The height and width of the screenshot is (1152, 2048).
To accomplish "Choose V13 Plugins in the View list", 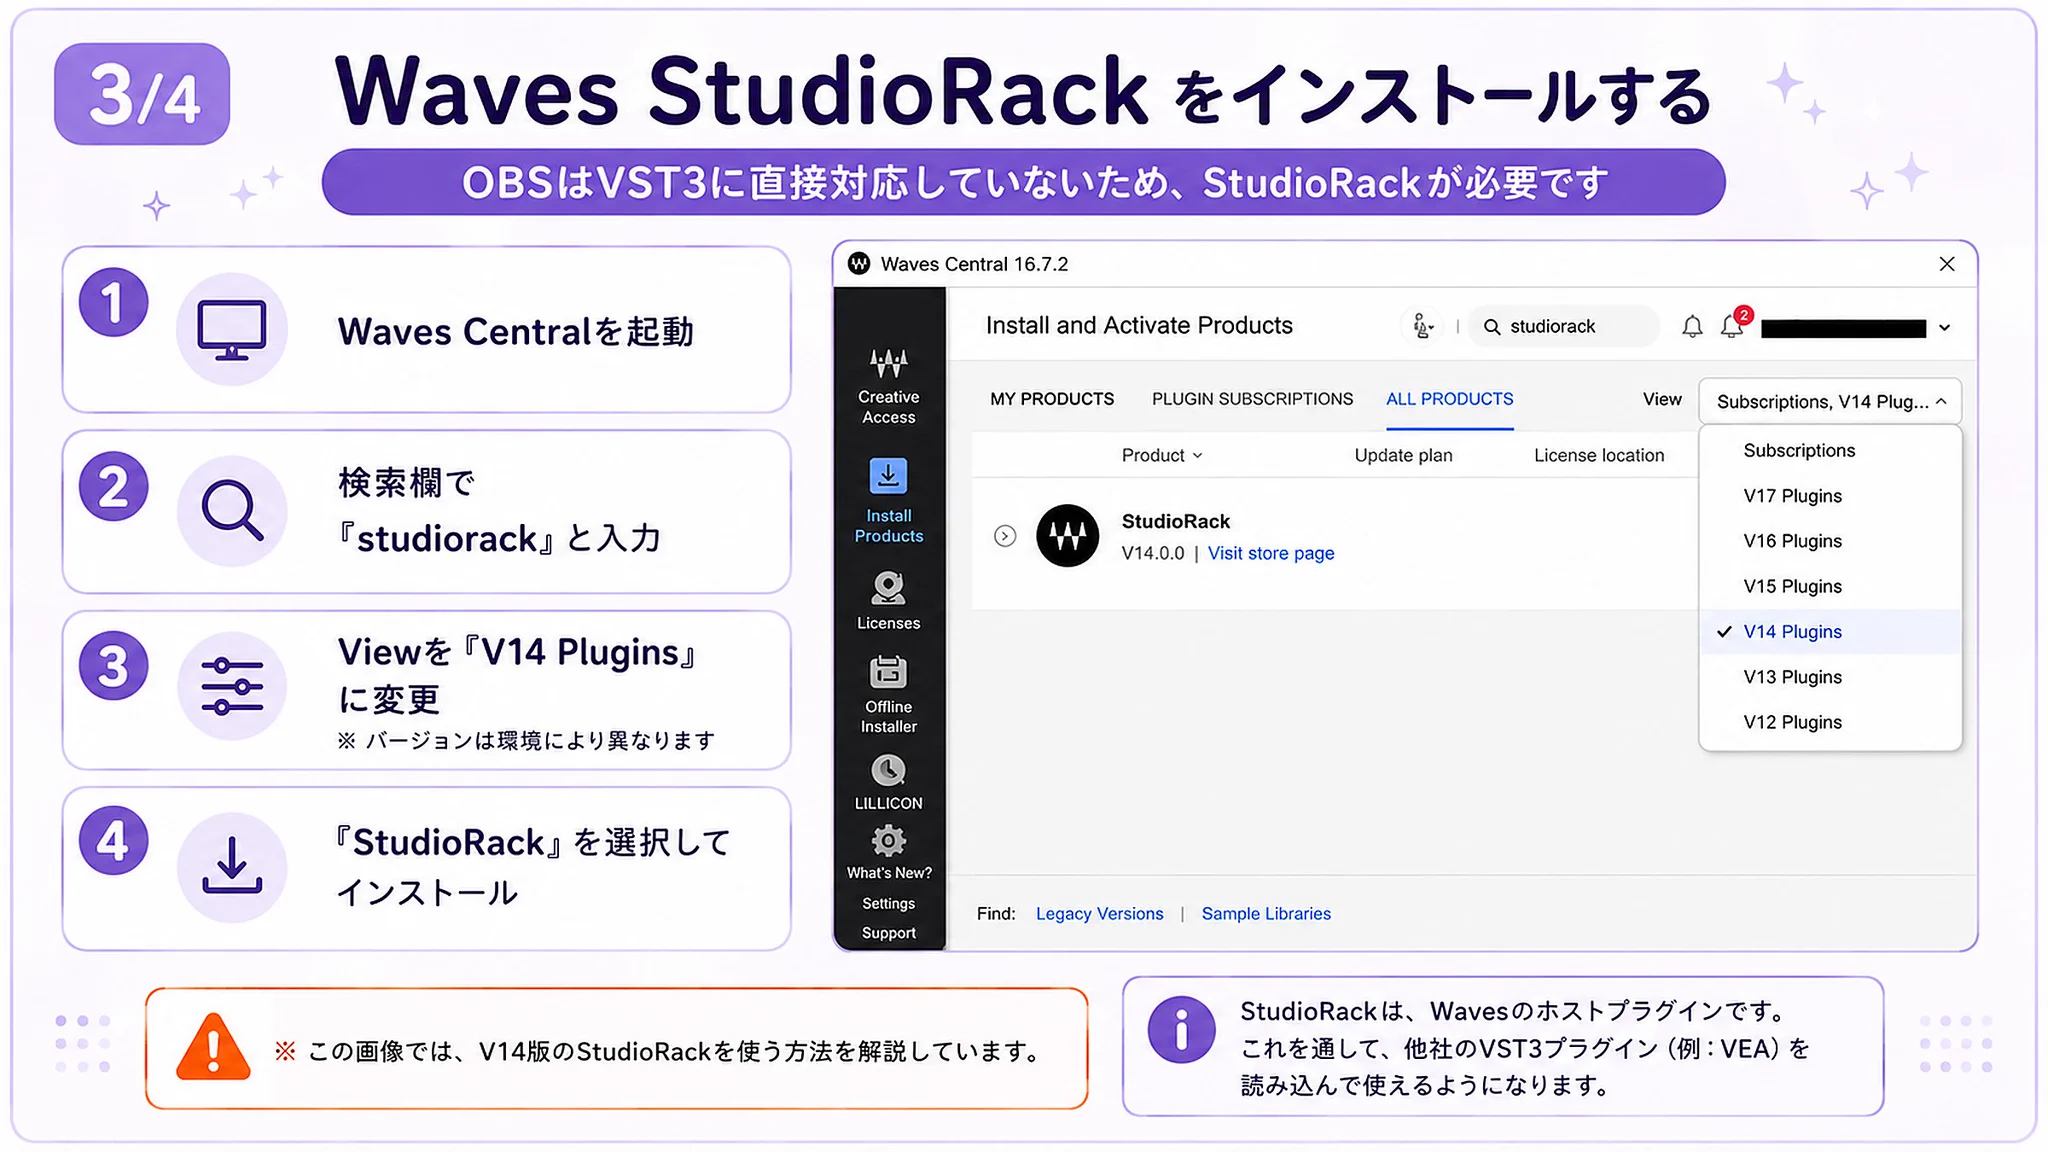I will (x=1830, y=677).
